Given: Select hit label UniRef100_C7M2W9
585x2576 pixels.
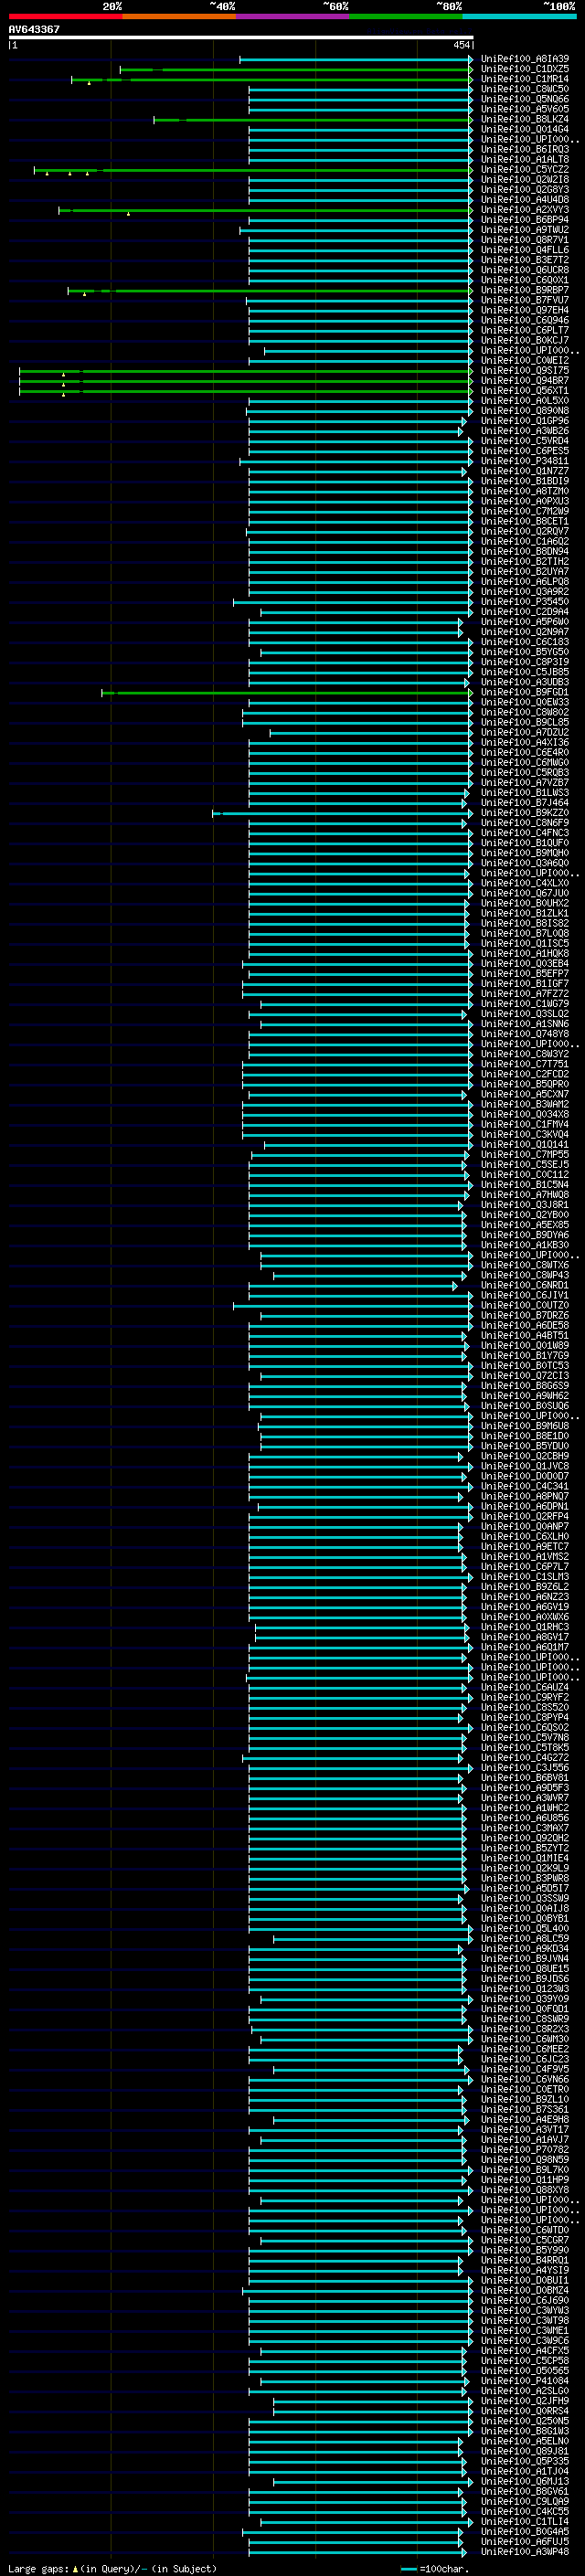Looking at the screenshot, I should click(x=525, y=511).
